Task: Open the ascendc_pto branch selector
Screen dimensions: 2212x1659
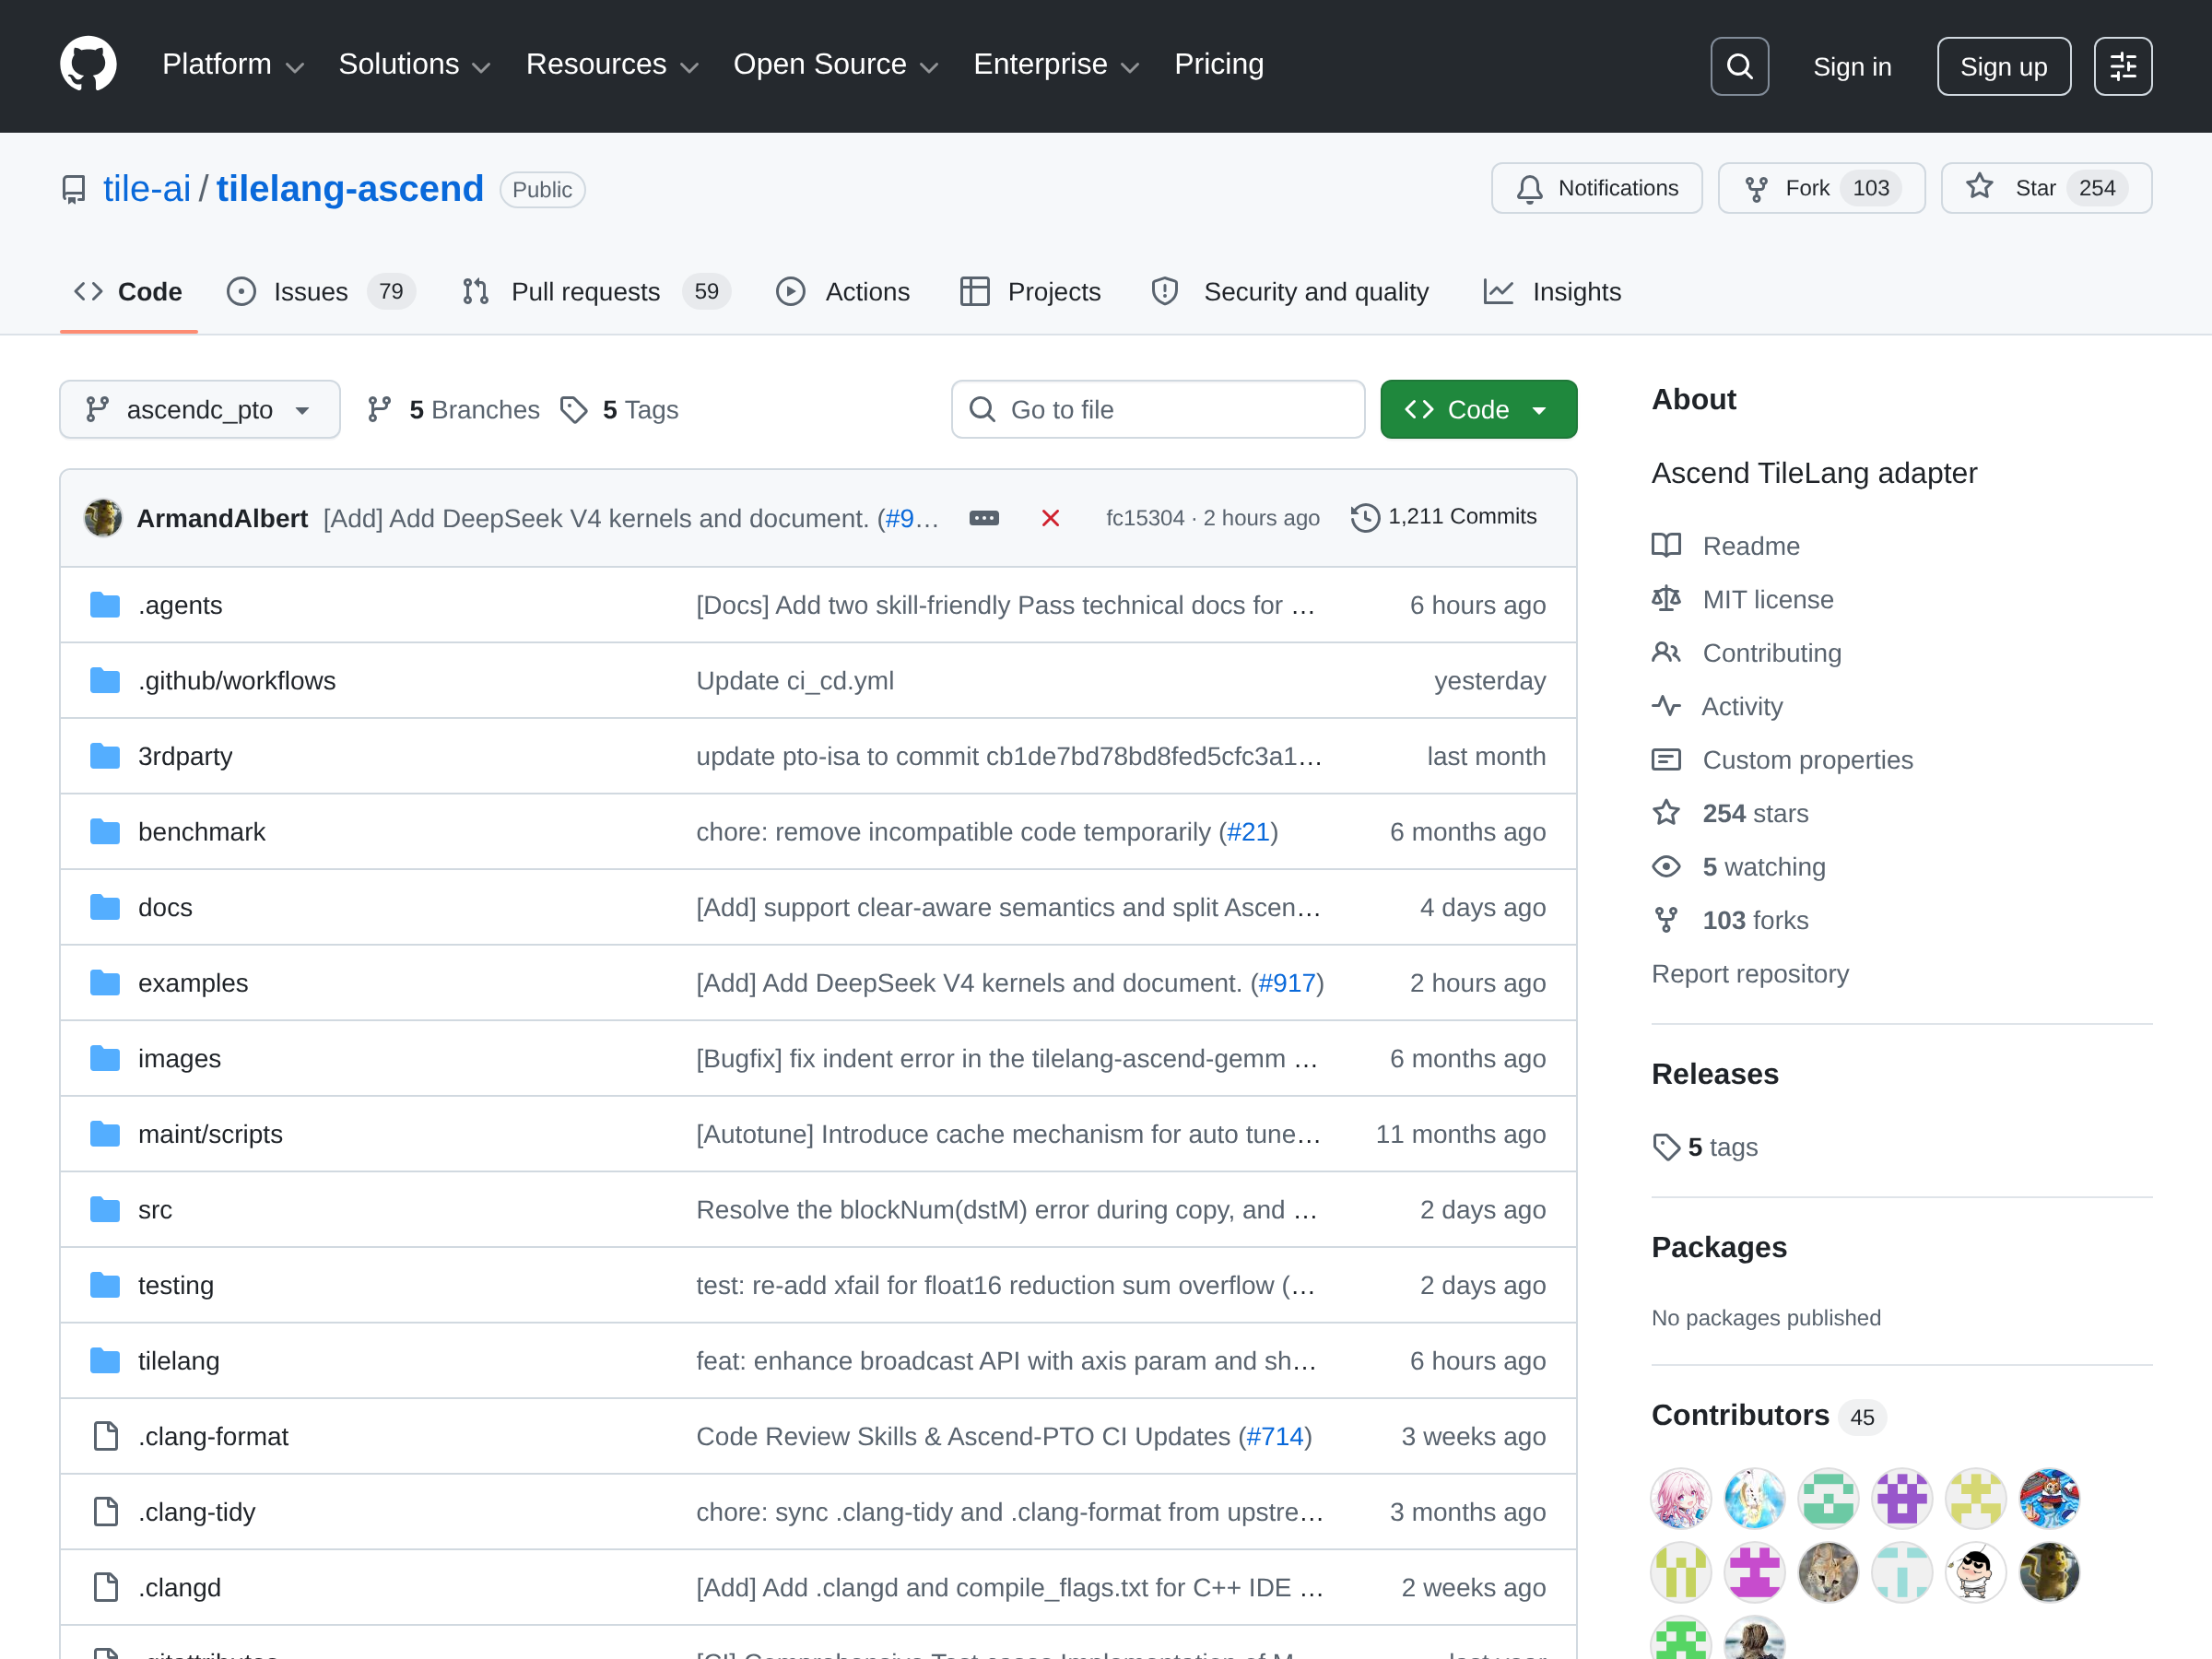Action: point(199,409)
